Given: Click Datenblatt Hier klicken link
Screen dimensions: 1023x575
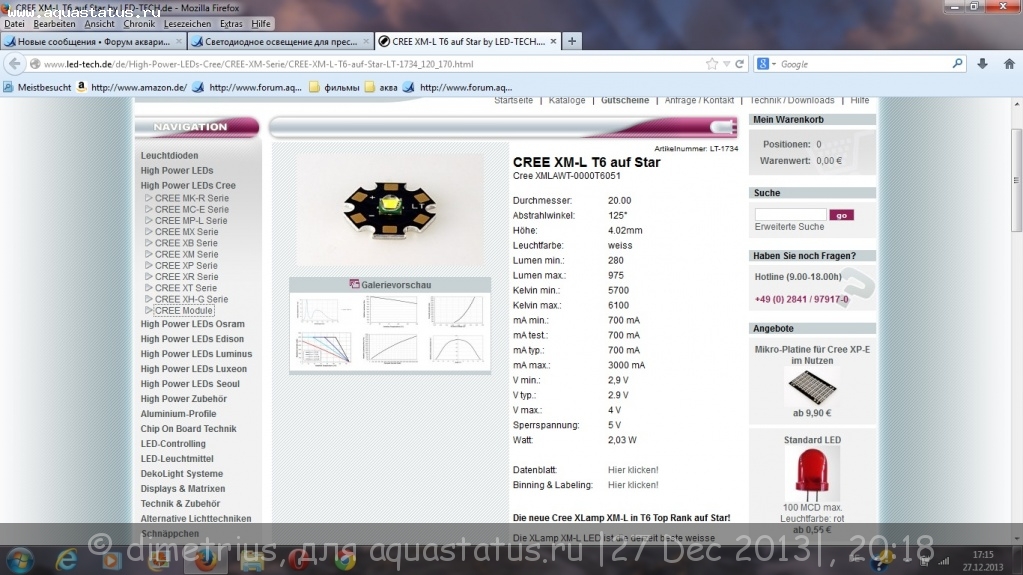Looking at the screenshot, I should coord(633,470).
